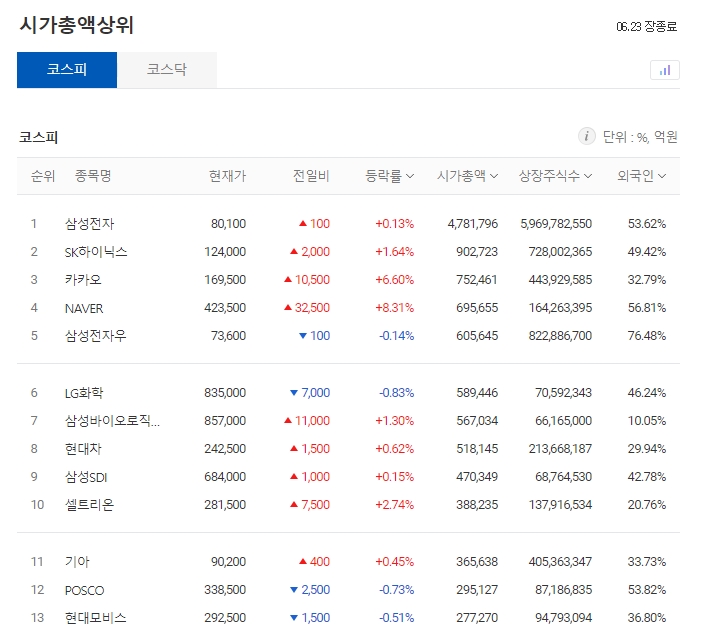
Task: Click the 현재가 column header
Action: (227, 176)
